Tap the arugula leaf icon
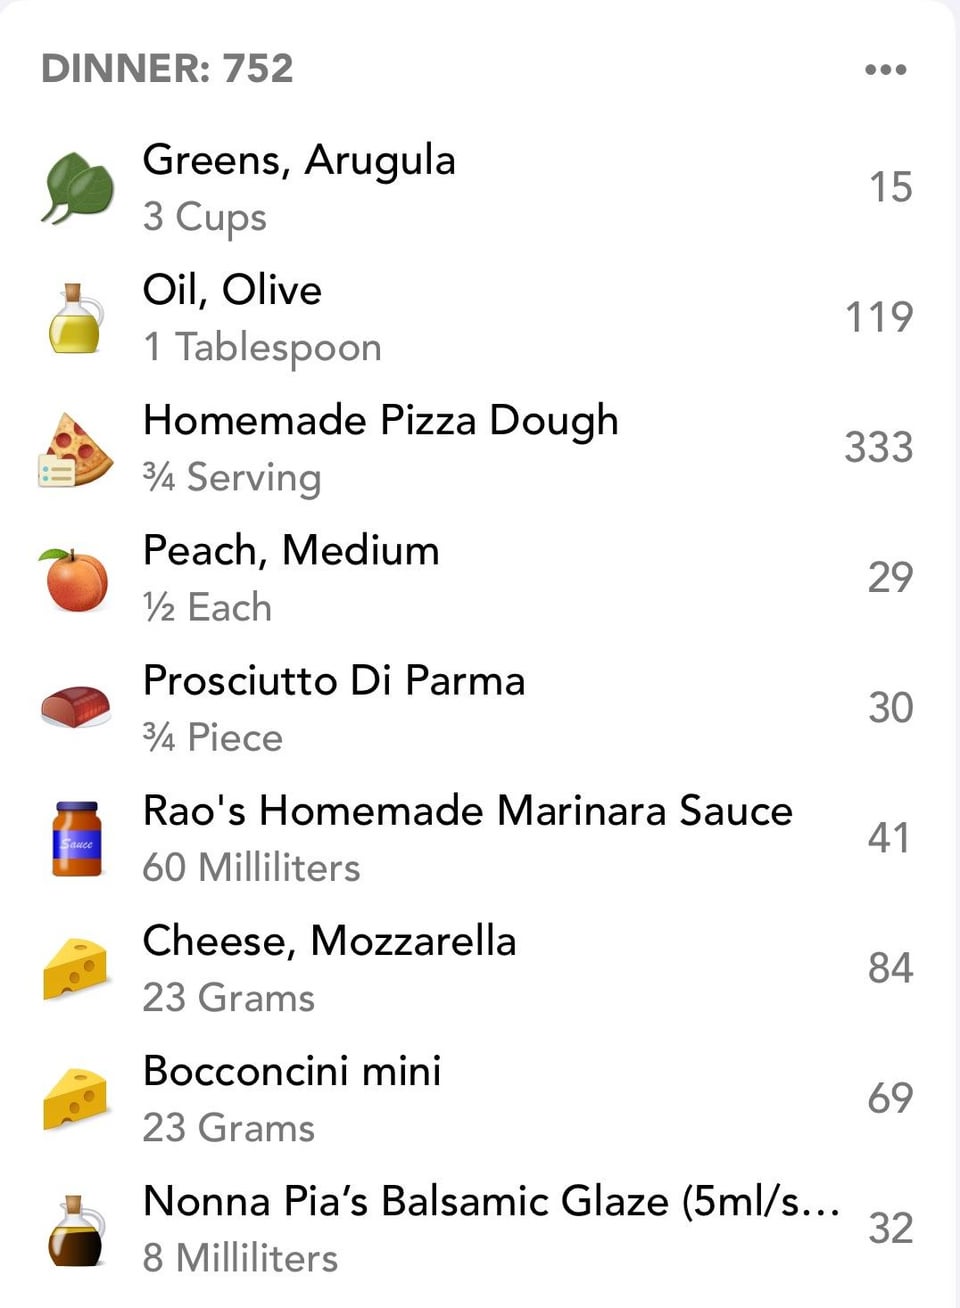Screen dimensions: 960x1308 point(77,188)
